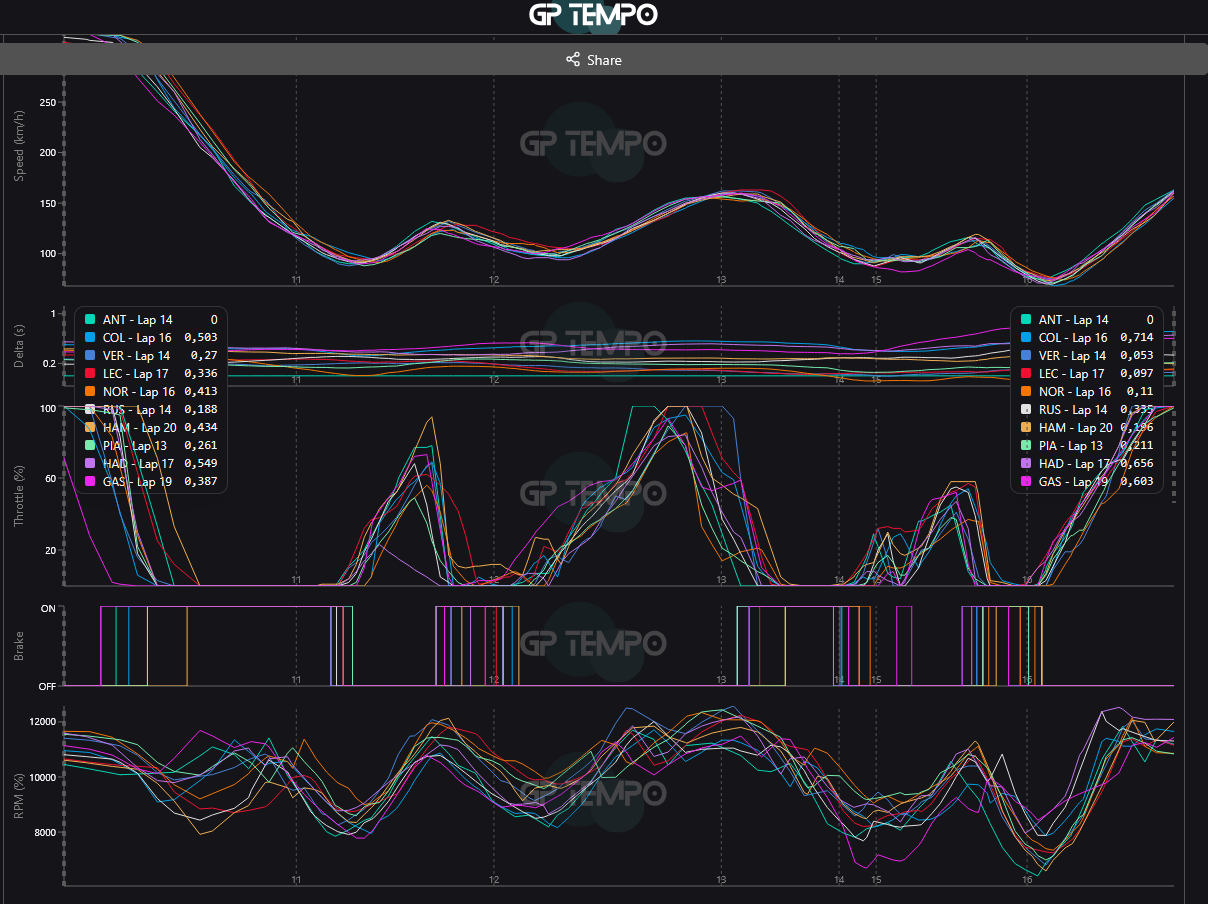Click corner 16 marker on the RPM chart

coord(1028,880)
